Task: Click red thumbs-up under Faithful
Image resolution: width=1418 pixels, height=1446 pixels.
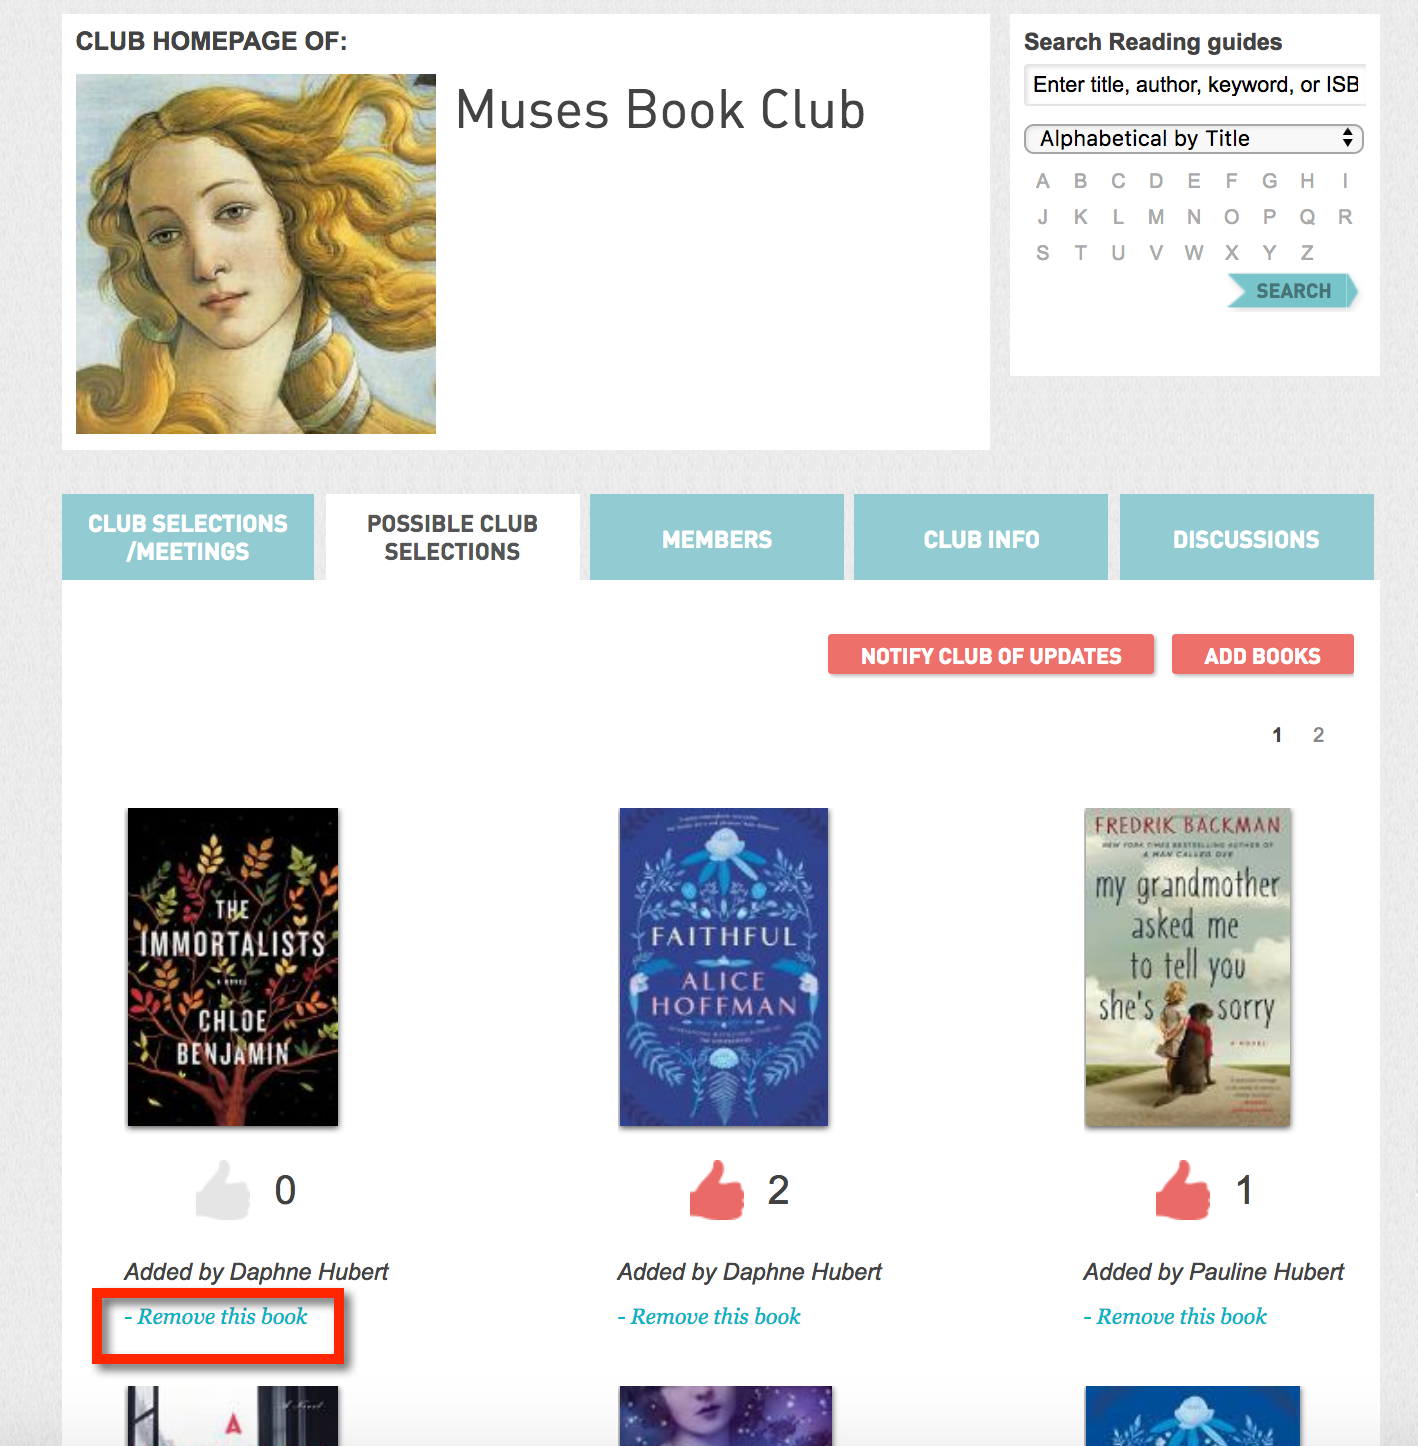Action: tap(717, 1190)
